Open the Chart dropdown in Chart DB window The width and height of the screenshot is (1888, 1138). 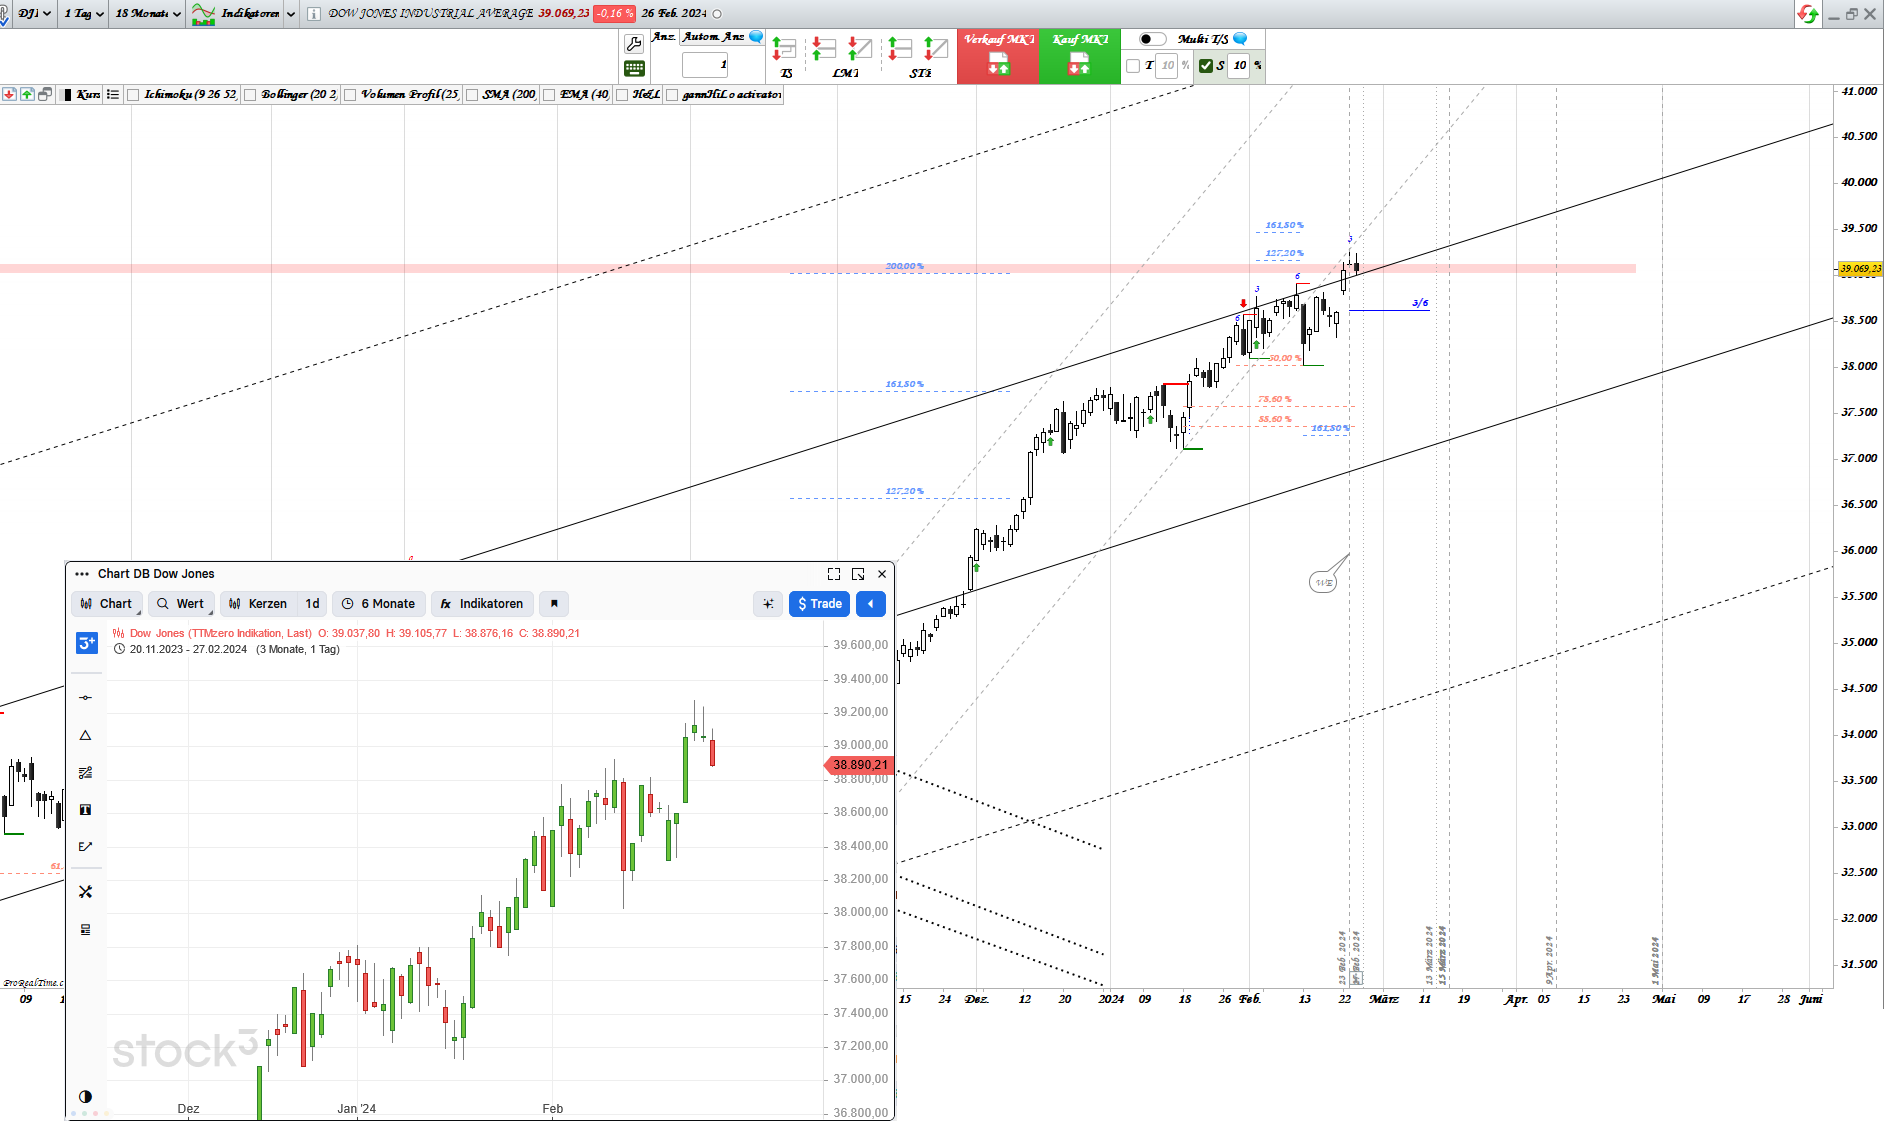pos(107,604)
